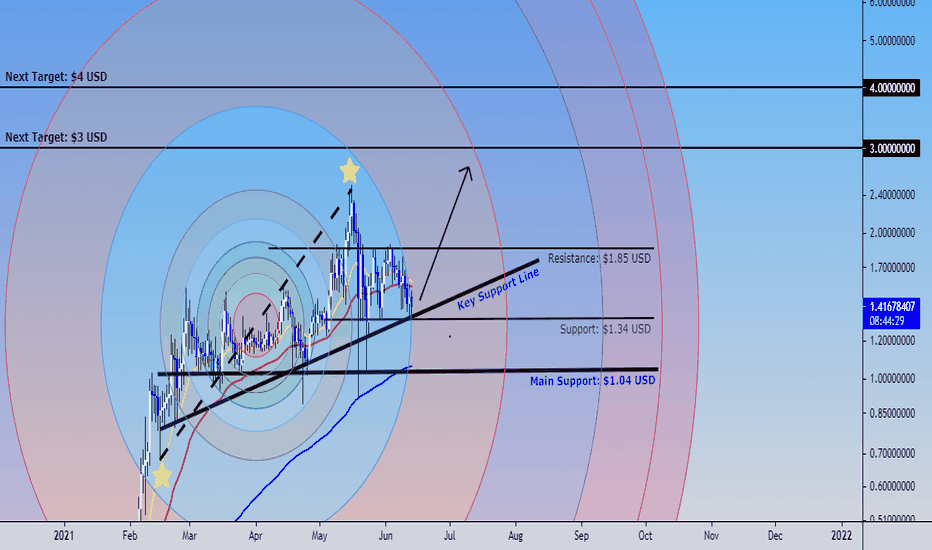Click the 1.70000000 axis price value
This screenshot has width=932, height=550.
click(892, 268)
